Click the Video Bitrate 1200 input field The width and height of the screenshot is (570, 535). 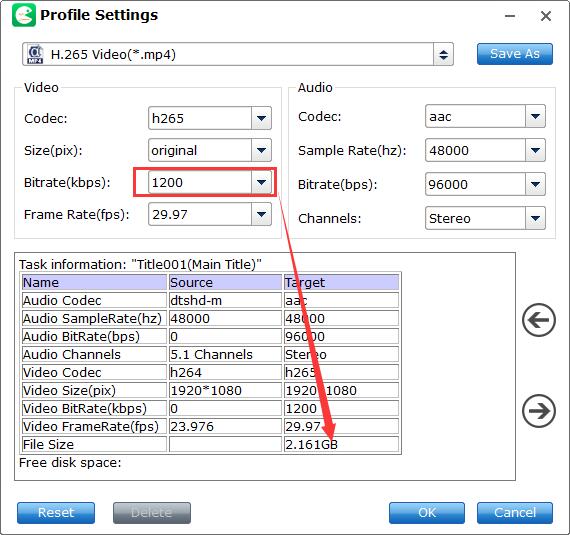(200, 182)
